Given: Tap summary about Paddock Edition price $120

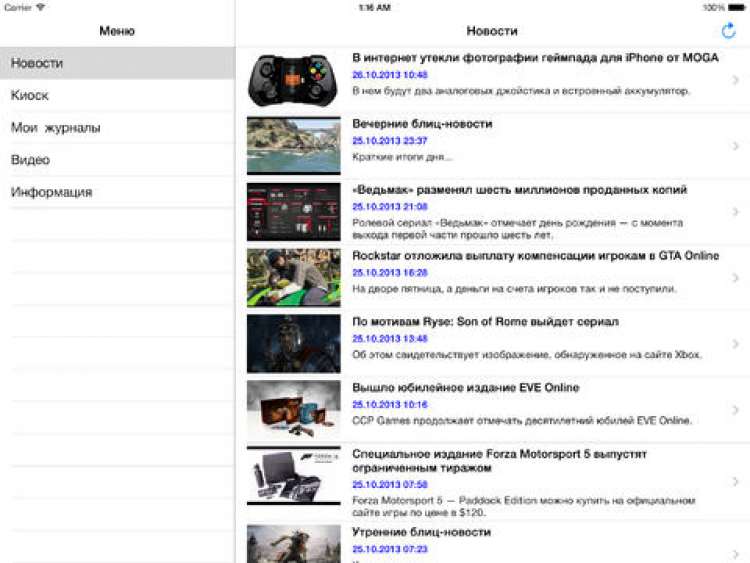Looking at the screenshot, I should pos(524,507).
